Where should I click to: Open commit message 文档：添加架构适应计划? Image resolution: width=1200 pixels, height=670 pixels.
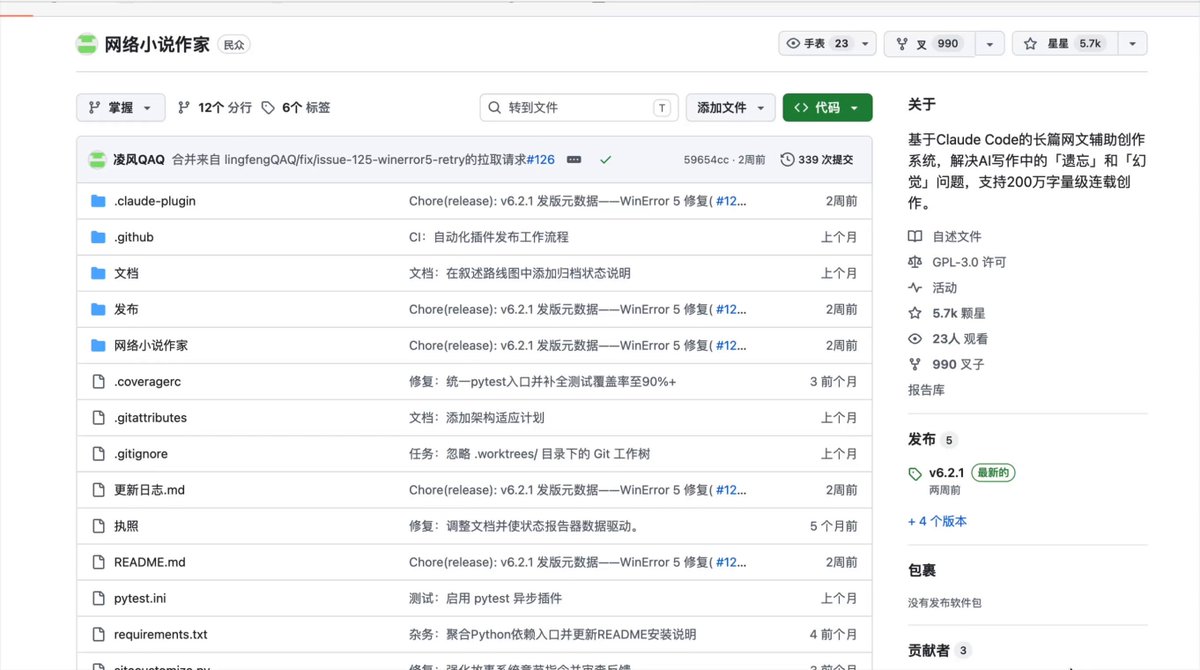pyautogui.click(x=477, y=418)
